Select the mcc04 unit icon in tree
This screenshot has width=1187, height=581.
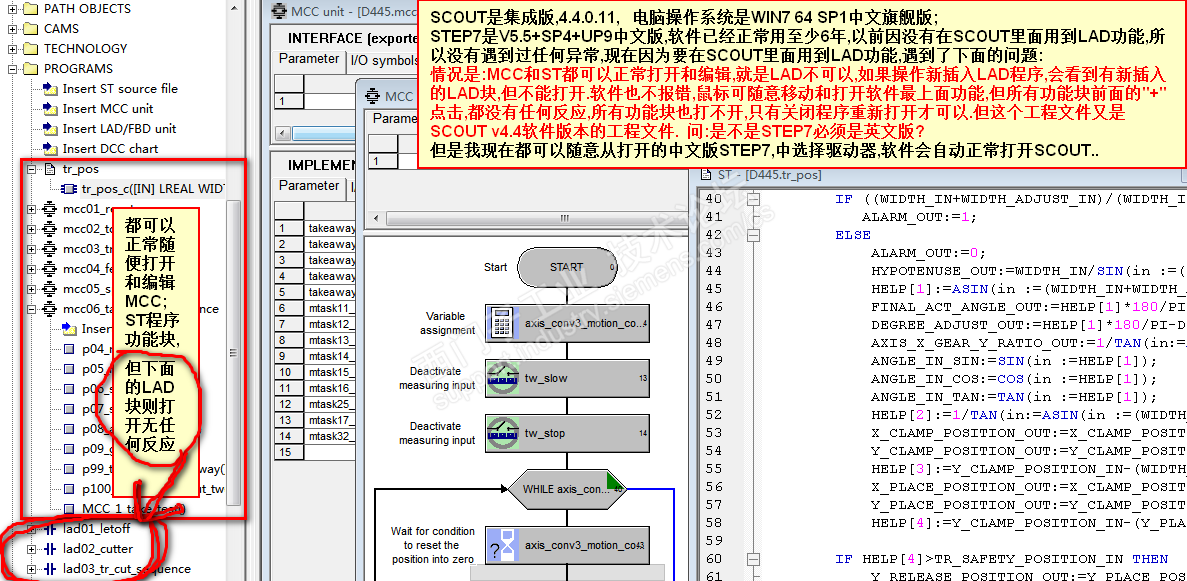[51, 269]
